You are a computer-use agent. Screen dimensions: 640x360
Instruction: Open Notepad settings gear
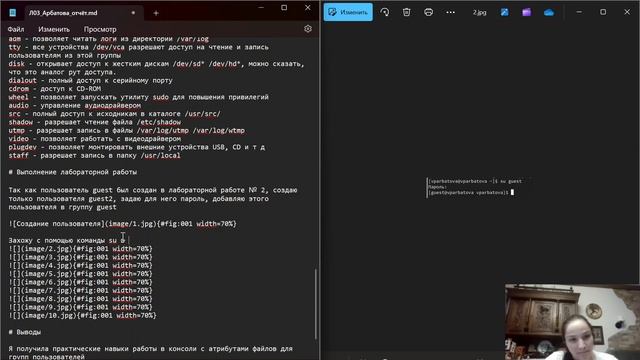point(308,29)
